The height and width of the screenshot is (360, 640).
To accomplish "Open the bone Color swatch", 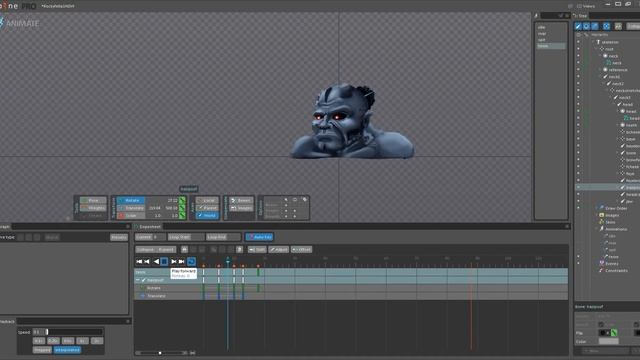I will (609, 341).
